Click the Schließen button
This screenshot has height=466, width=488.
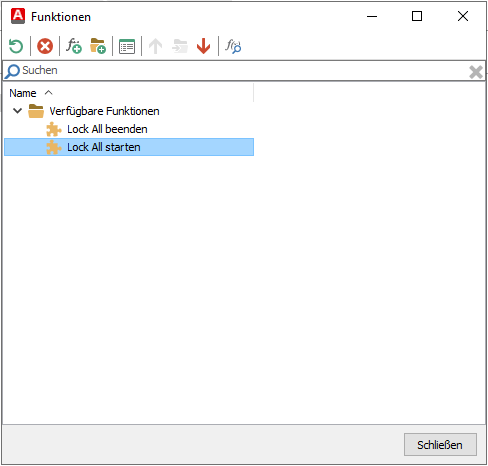440,444
